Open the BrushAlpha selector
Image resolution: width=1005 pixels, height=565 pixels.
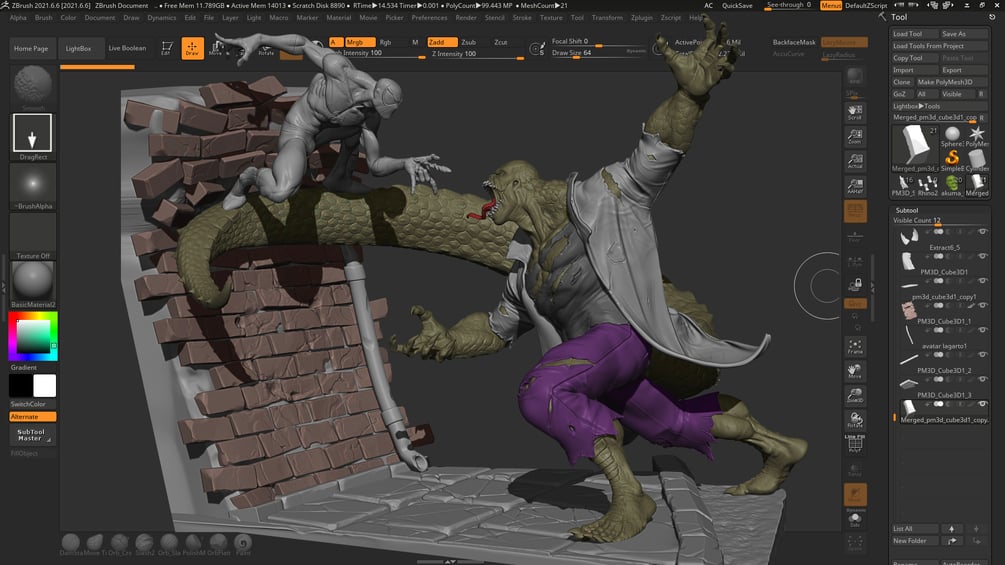[x=33, y=186]
